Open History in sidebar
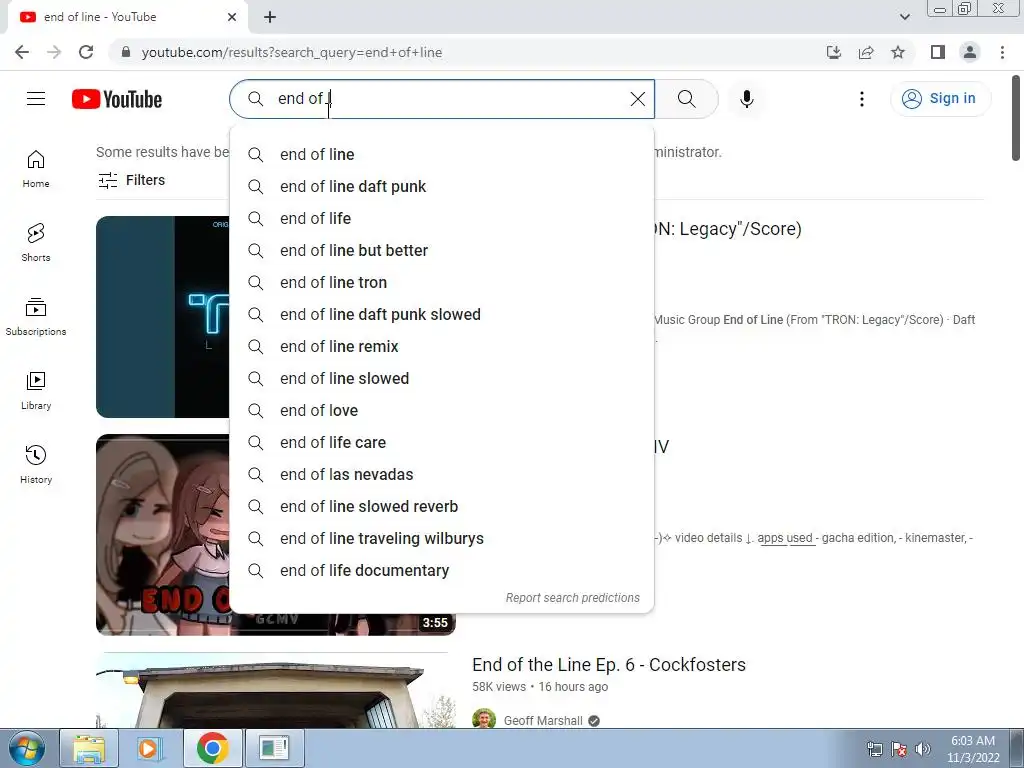Screen dimensions: 1024x768 tap(36, 464)
